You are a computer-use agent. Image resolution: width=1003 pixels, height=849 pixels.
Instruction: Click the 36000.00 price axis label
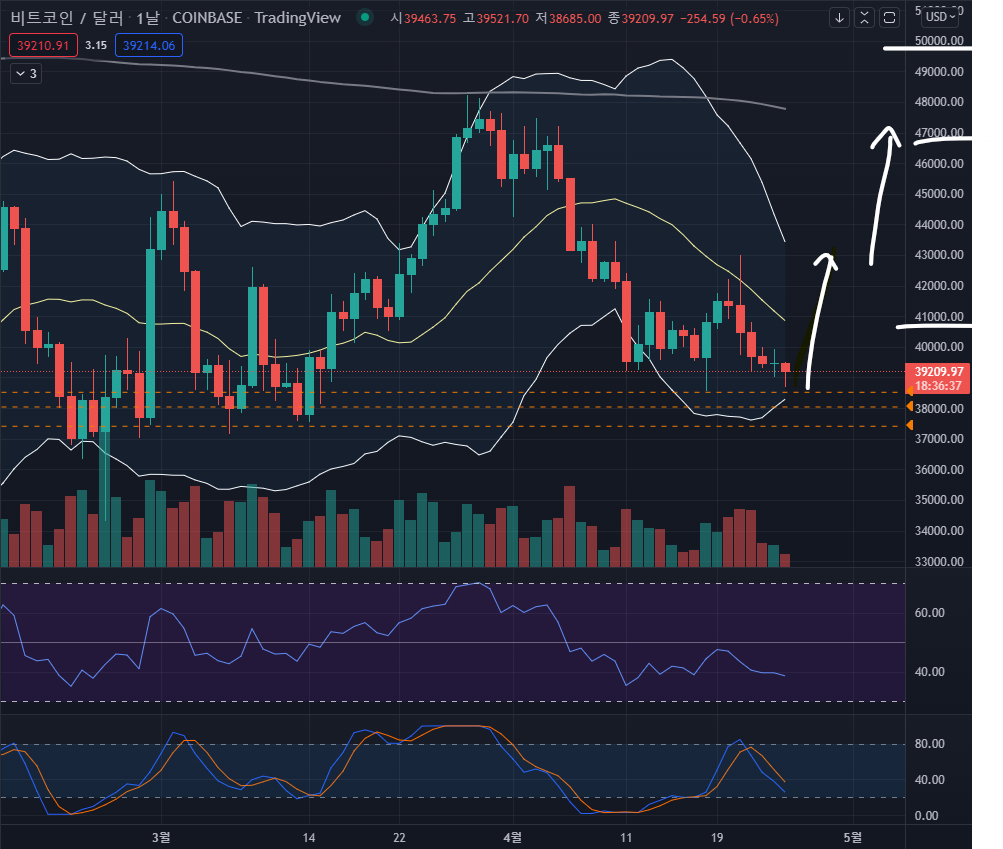click(x=939, y=470)
